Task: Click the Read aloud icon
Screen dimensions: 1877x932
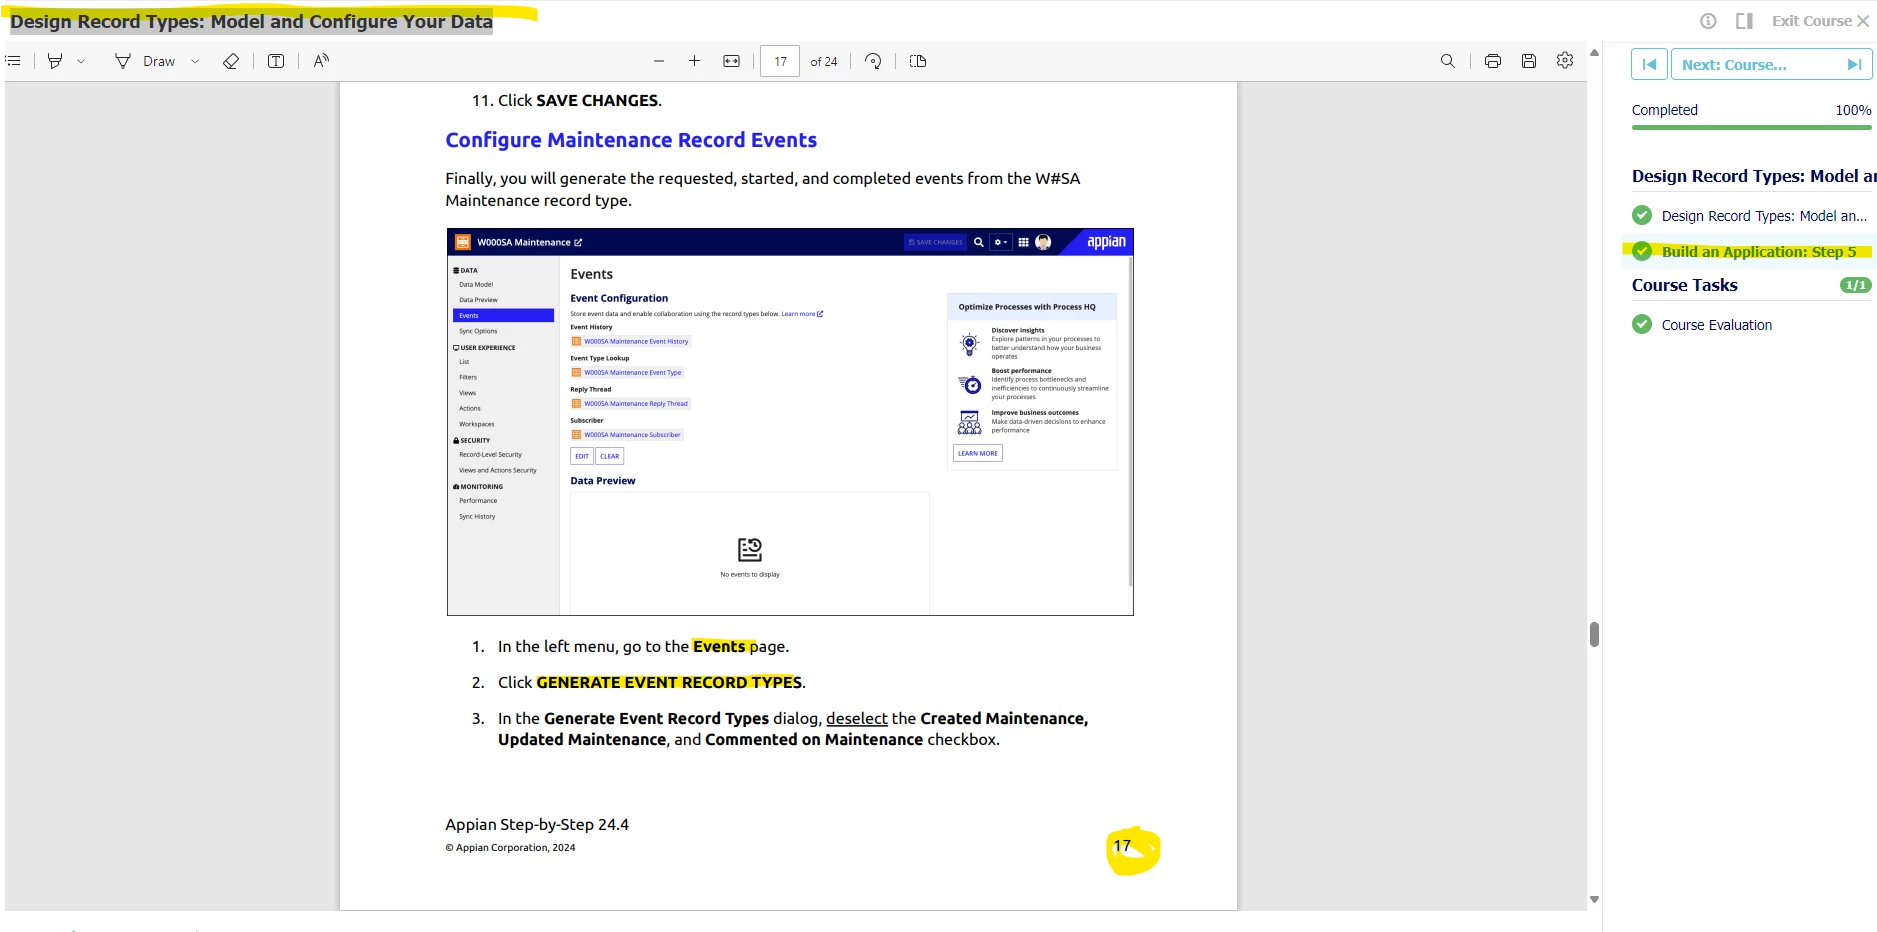Action: (321, 61)
